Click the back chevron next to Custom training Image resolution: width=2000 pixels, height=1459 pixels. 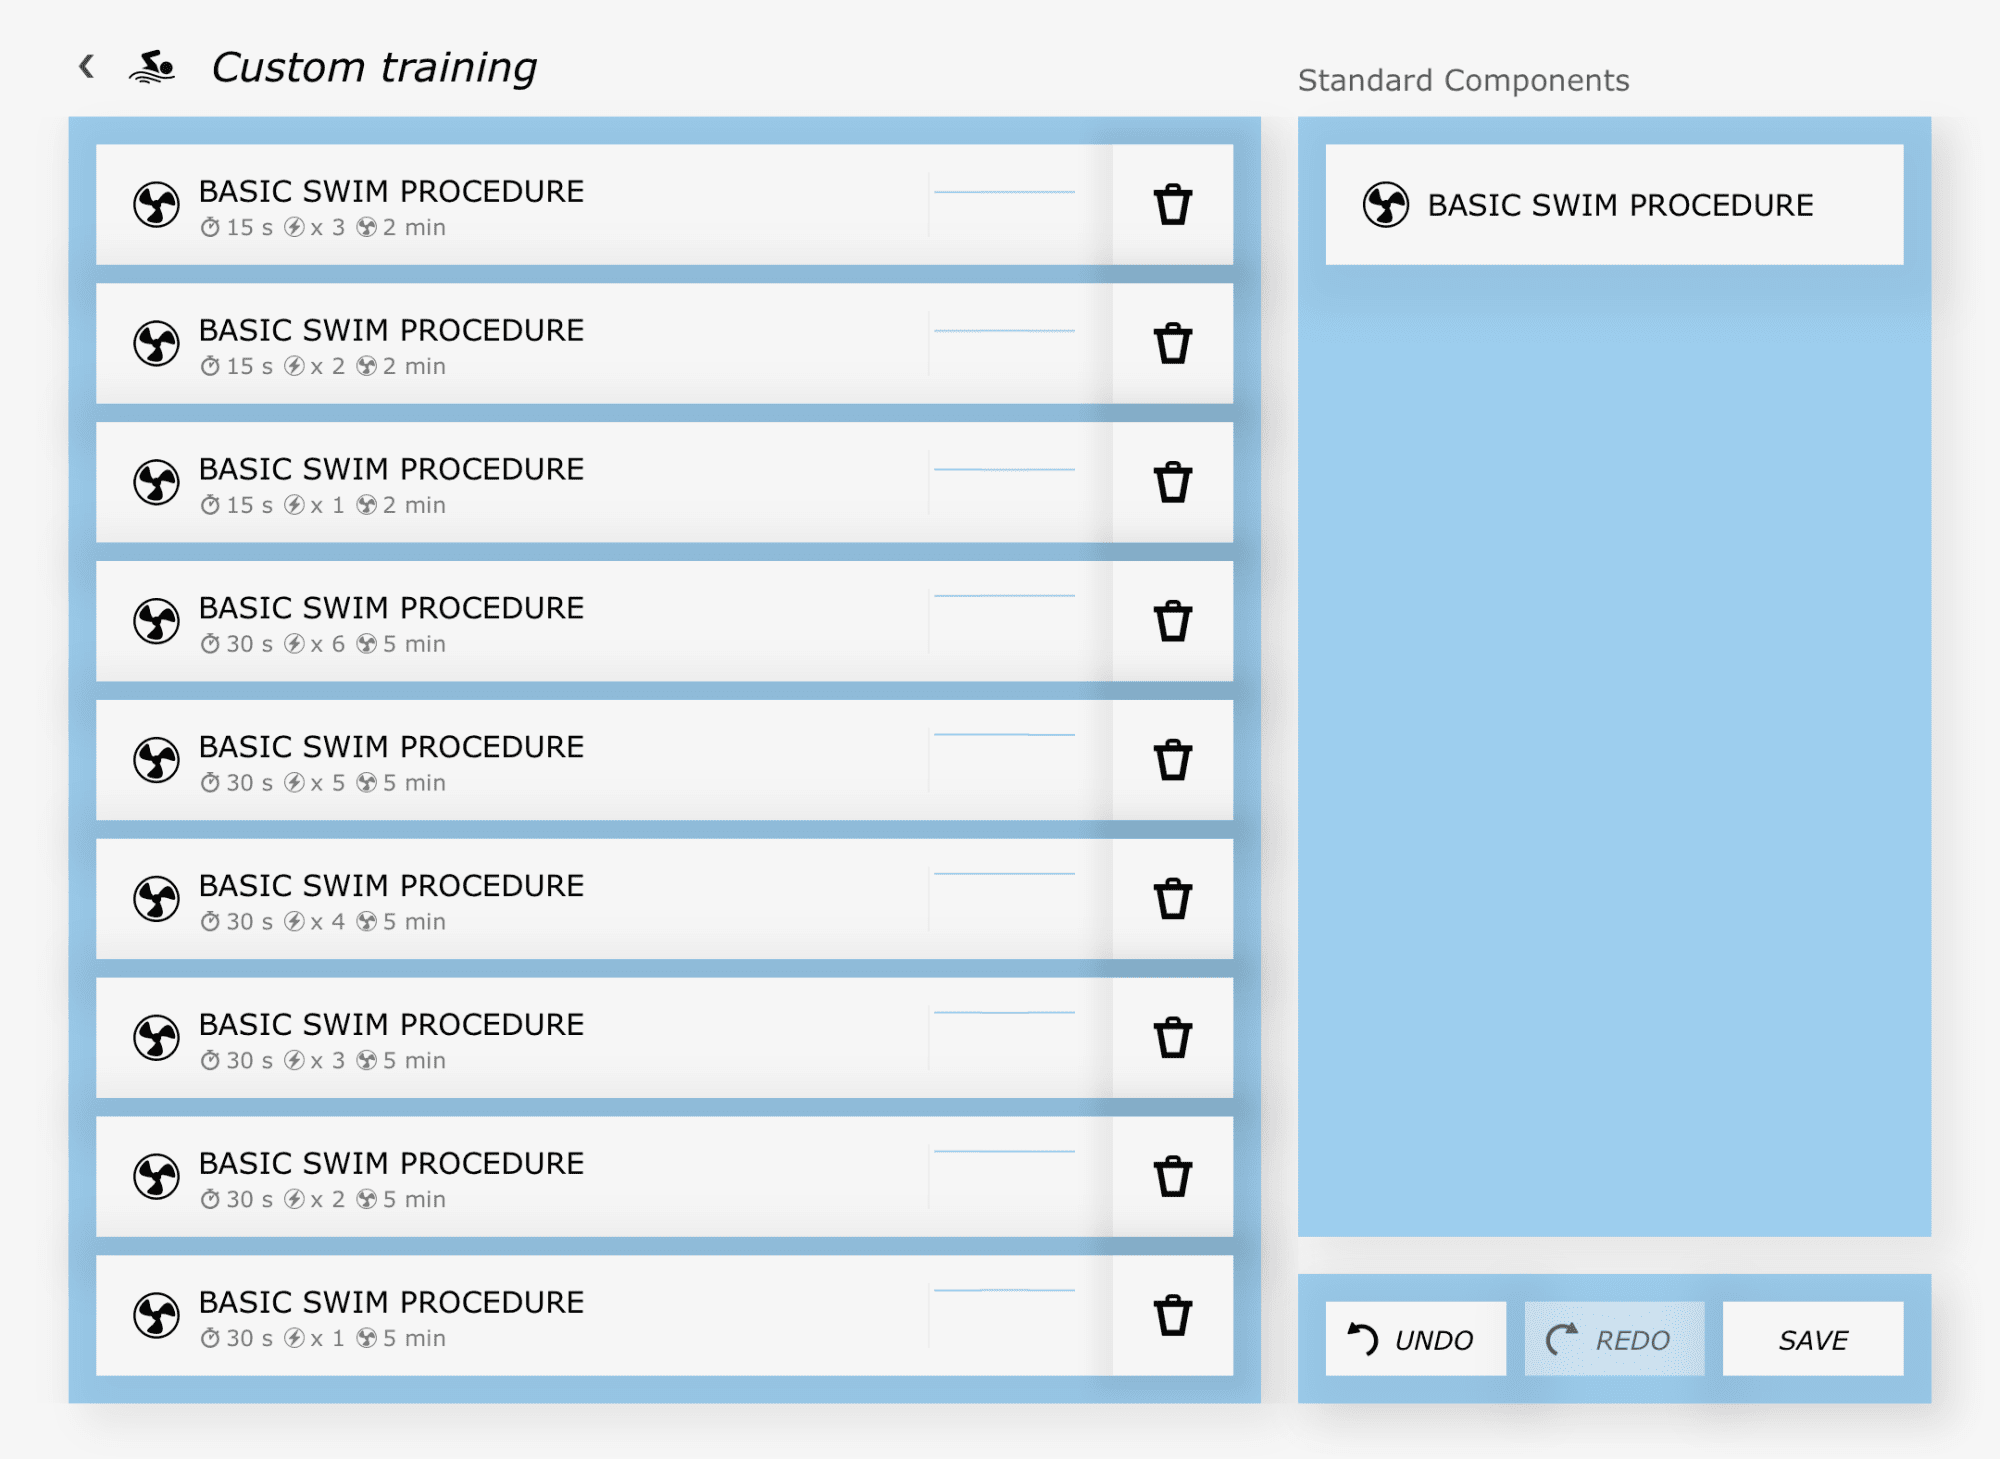(85, 66)
